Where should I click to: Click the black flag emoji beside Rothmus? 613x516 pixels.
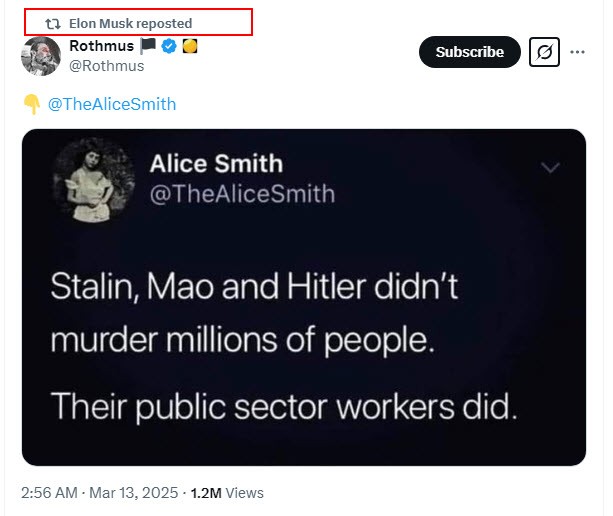point(148,46)
